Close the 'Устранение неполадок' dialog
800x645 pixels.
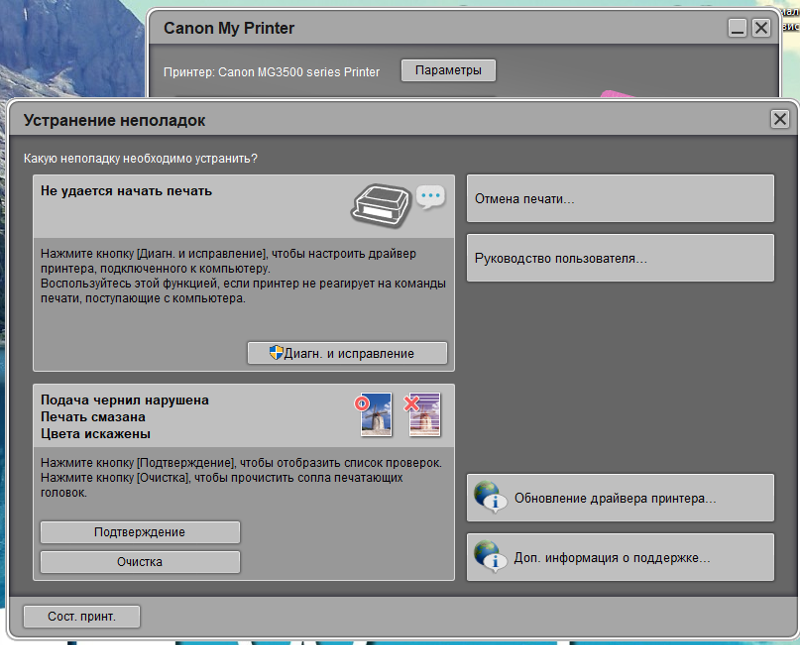780,119
